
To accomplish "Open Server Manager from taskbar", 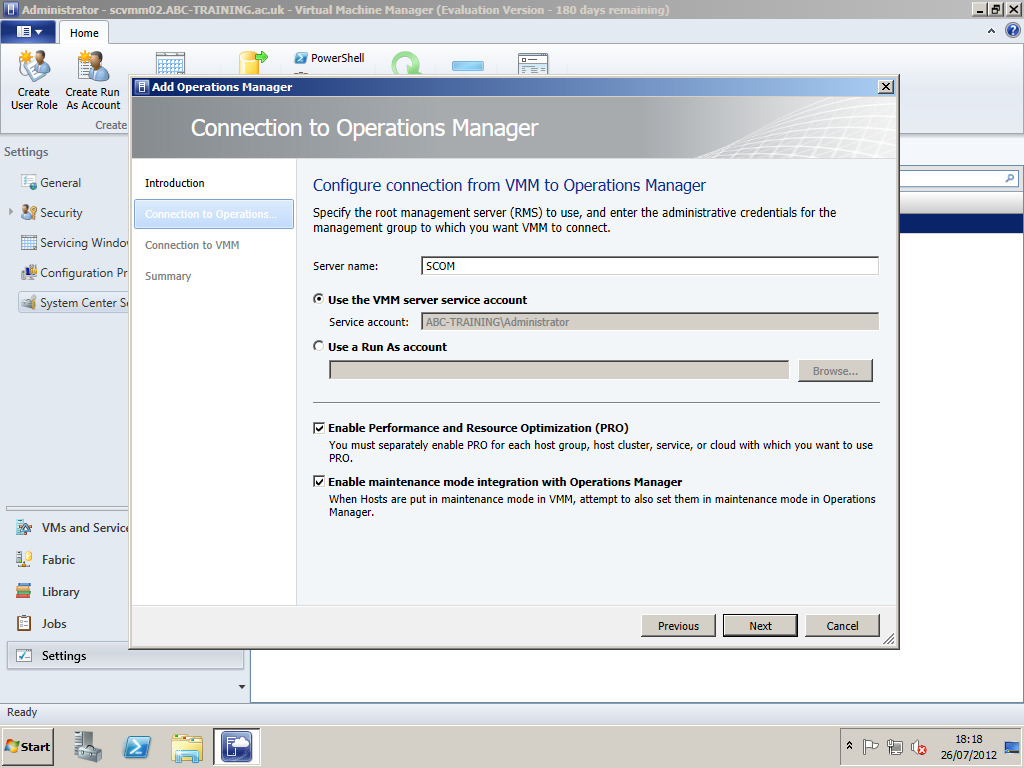I will [88, 746].
